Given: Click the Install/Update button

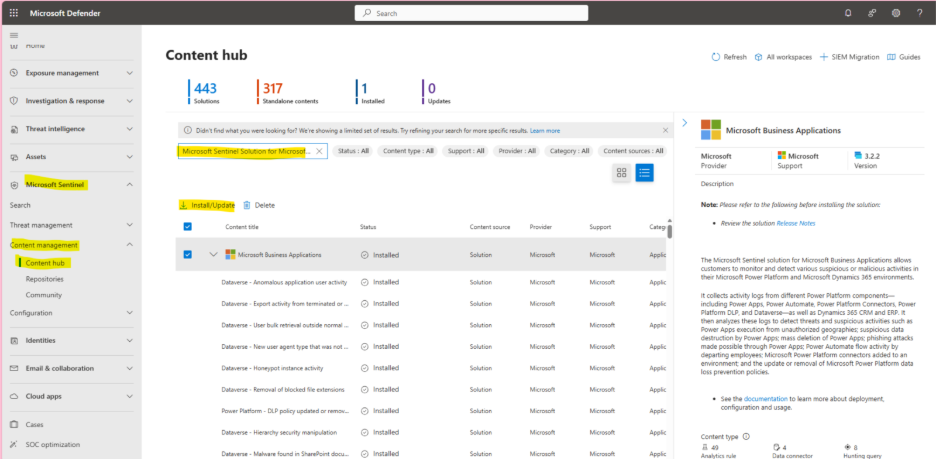Looking at the screenshot, I should click(207, 205).
